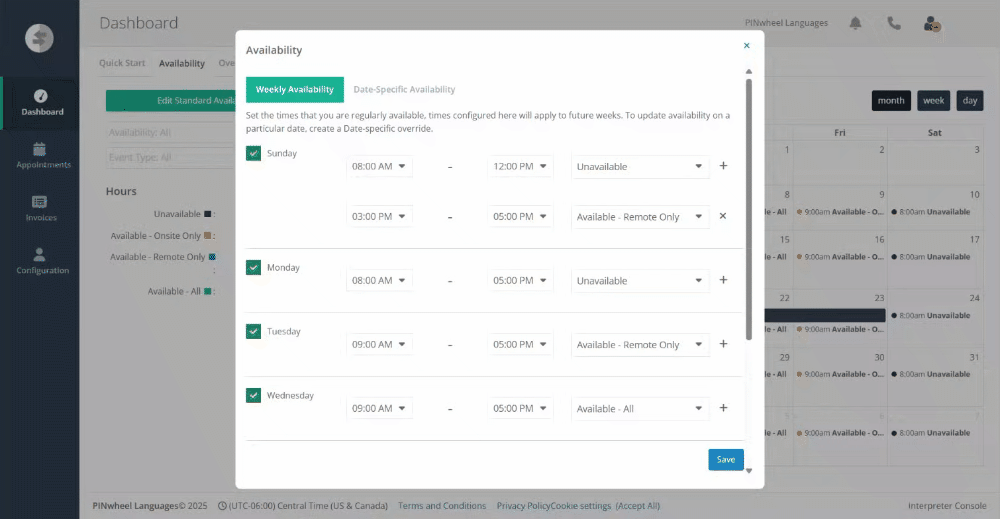The width and height of the screenshot is (1000, 519).
Task: Open the user profile avatar icon
Action: [932, 24]
